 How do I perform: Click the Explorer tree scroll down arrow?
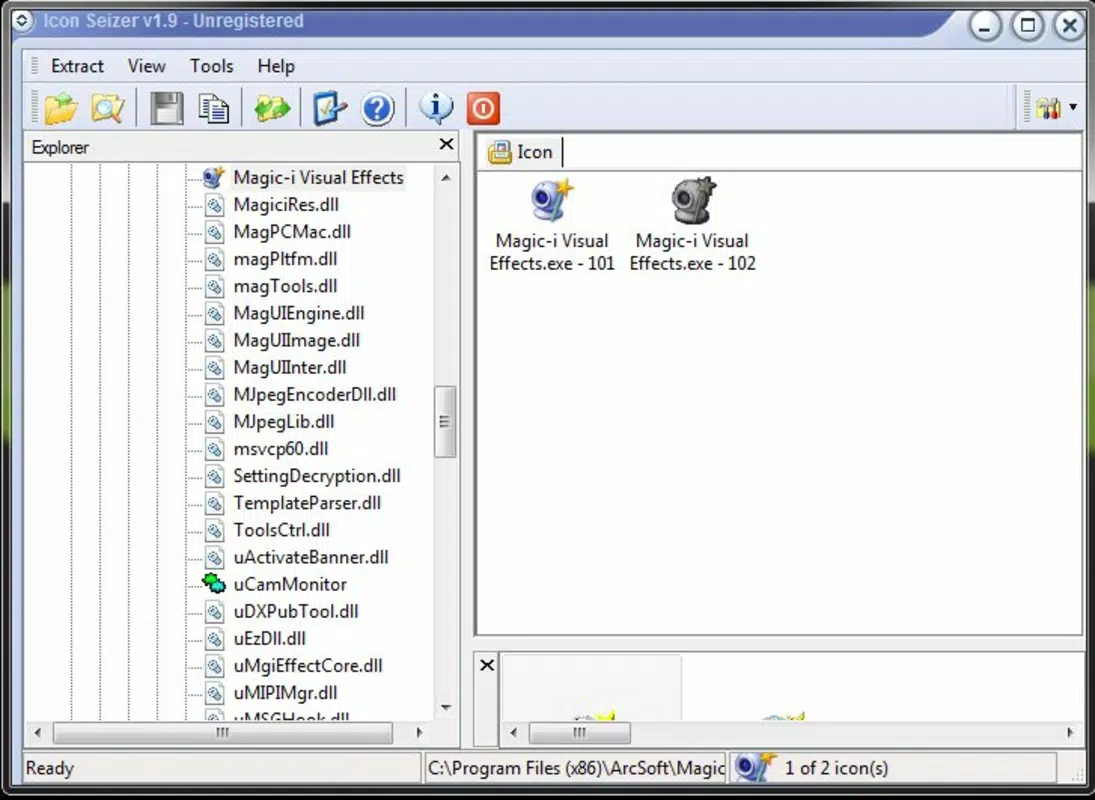click(x=446, y=708)
